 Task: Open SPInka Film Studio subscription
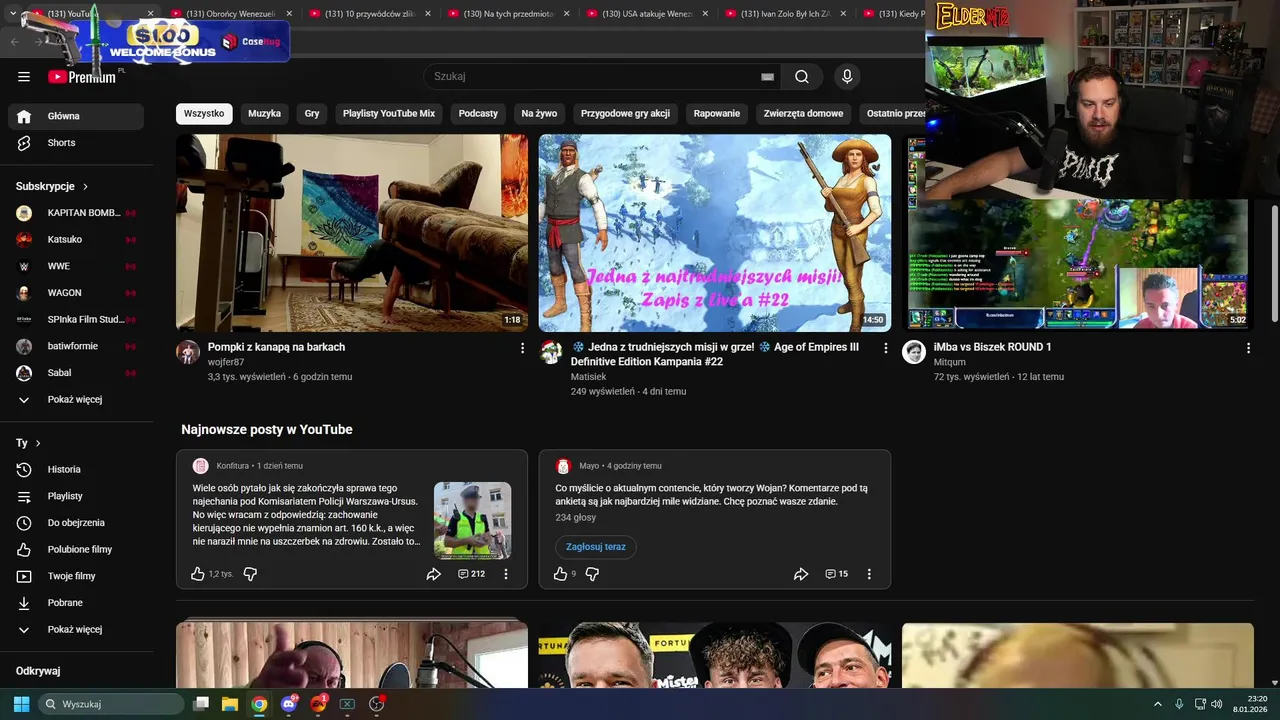[x=76, y=320]
